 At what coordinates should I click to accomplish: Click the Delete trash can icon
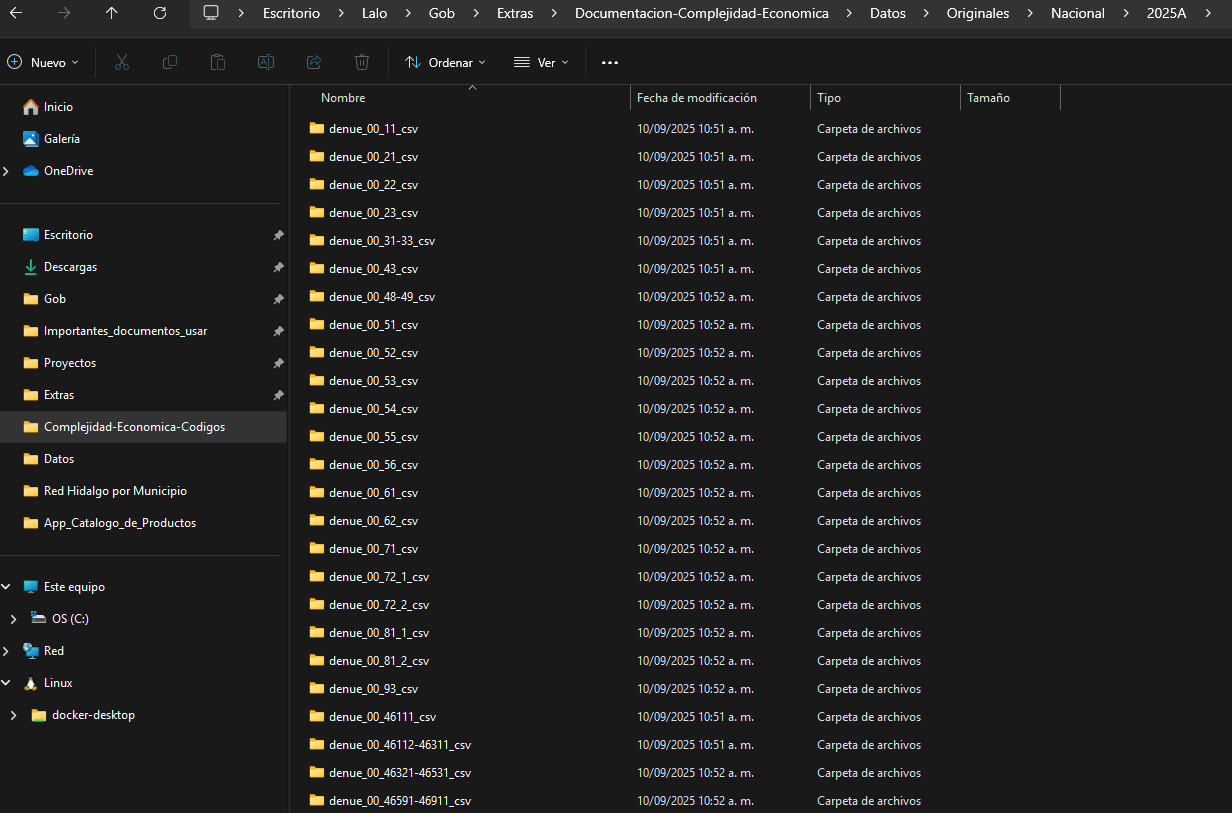362,62
